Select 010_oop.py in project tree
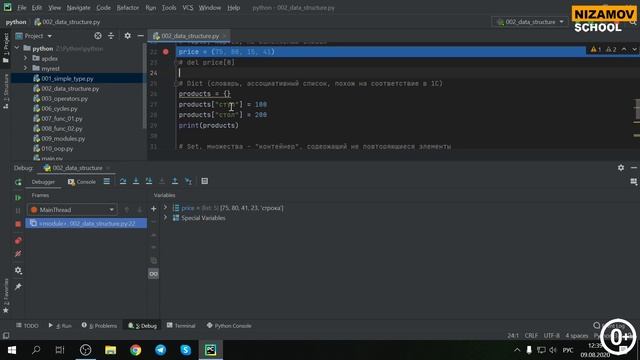This screenshot has height=360, width=640. [x=57, y=149]
